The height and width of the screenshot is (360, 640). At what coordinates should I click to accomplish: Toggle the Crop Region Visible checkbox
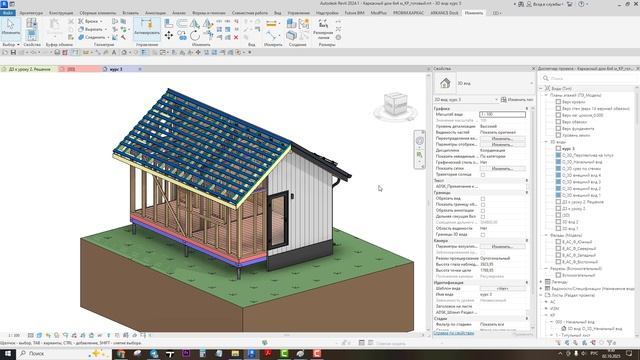[x=483, y=205]
